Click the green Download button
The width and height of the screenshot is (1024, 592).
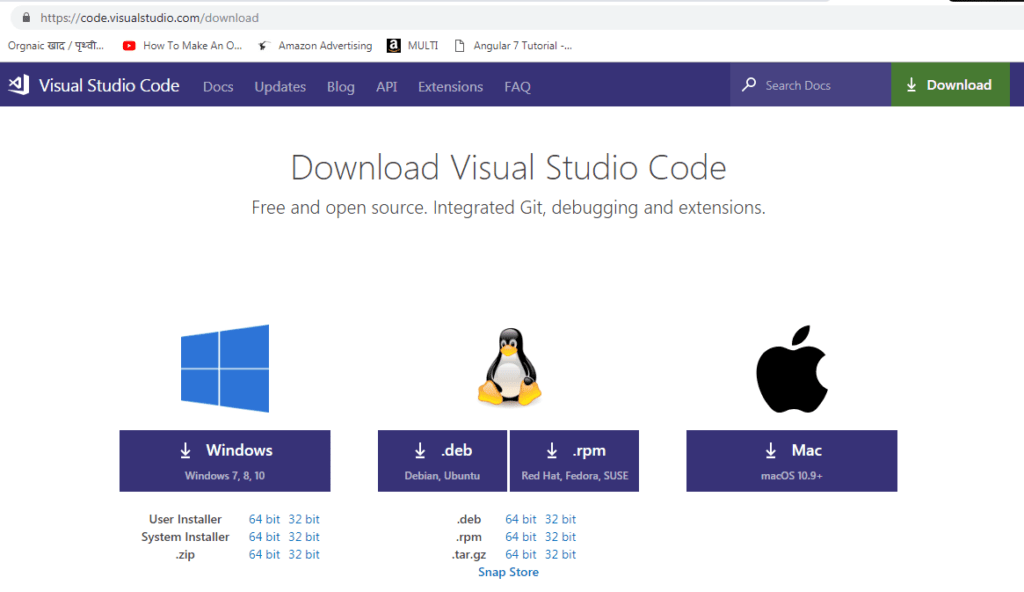click(950, 85)
